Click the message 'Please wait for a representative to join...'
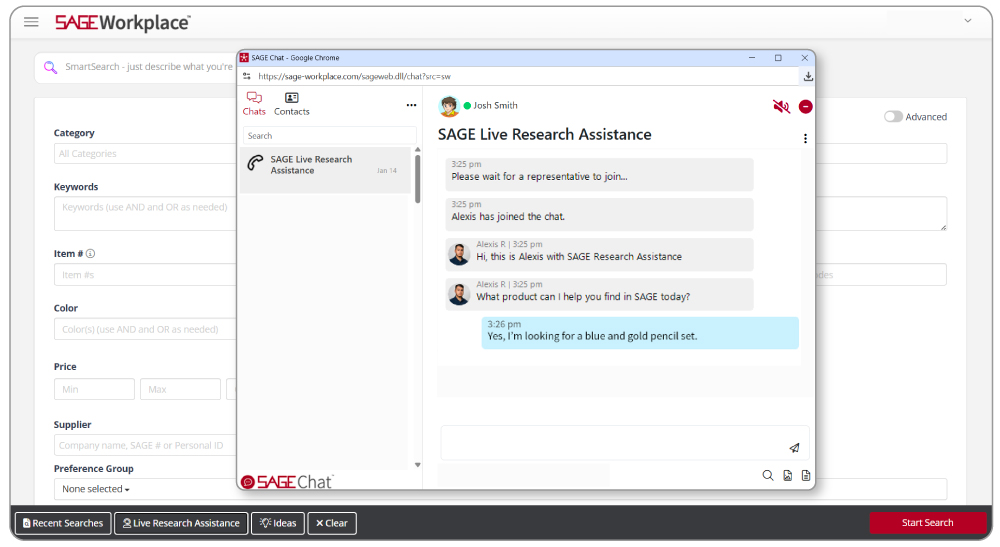 [599, 174]
